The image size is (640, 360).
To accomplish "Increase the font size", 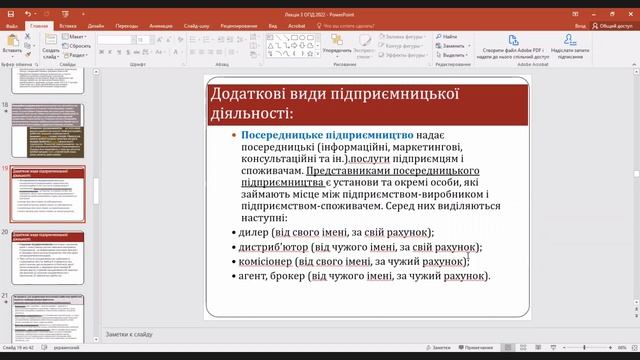I will 160,40.
